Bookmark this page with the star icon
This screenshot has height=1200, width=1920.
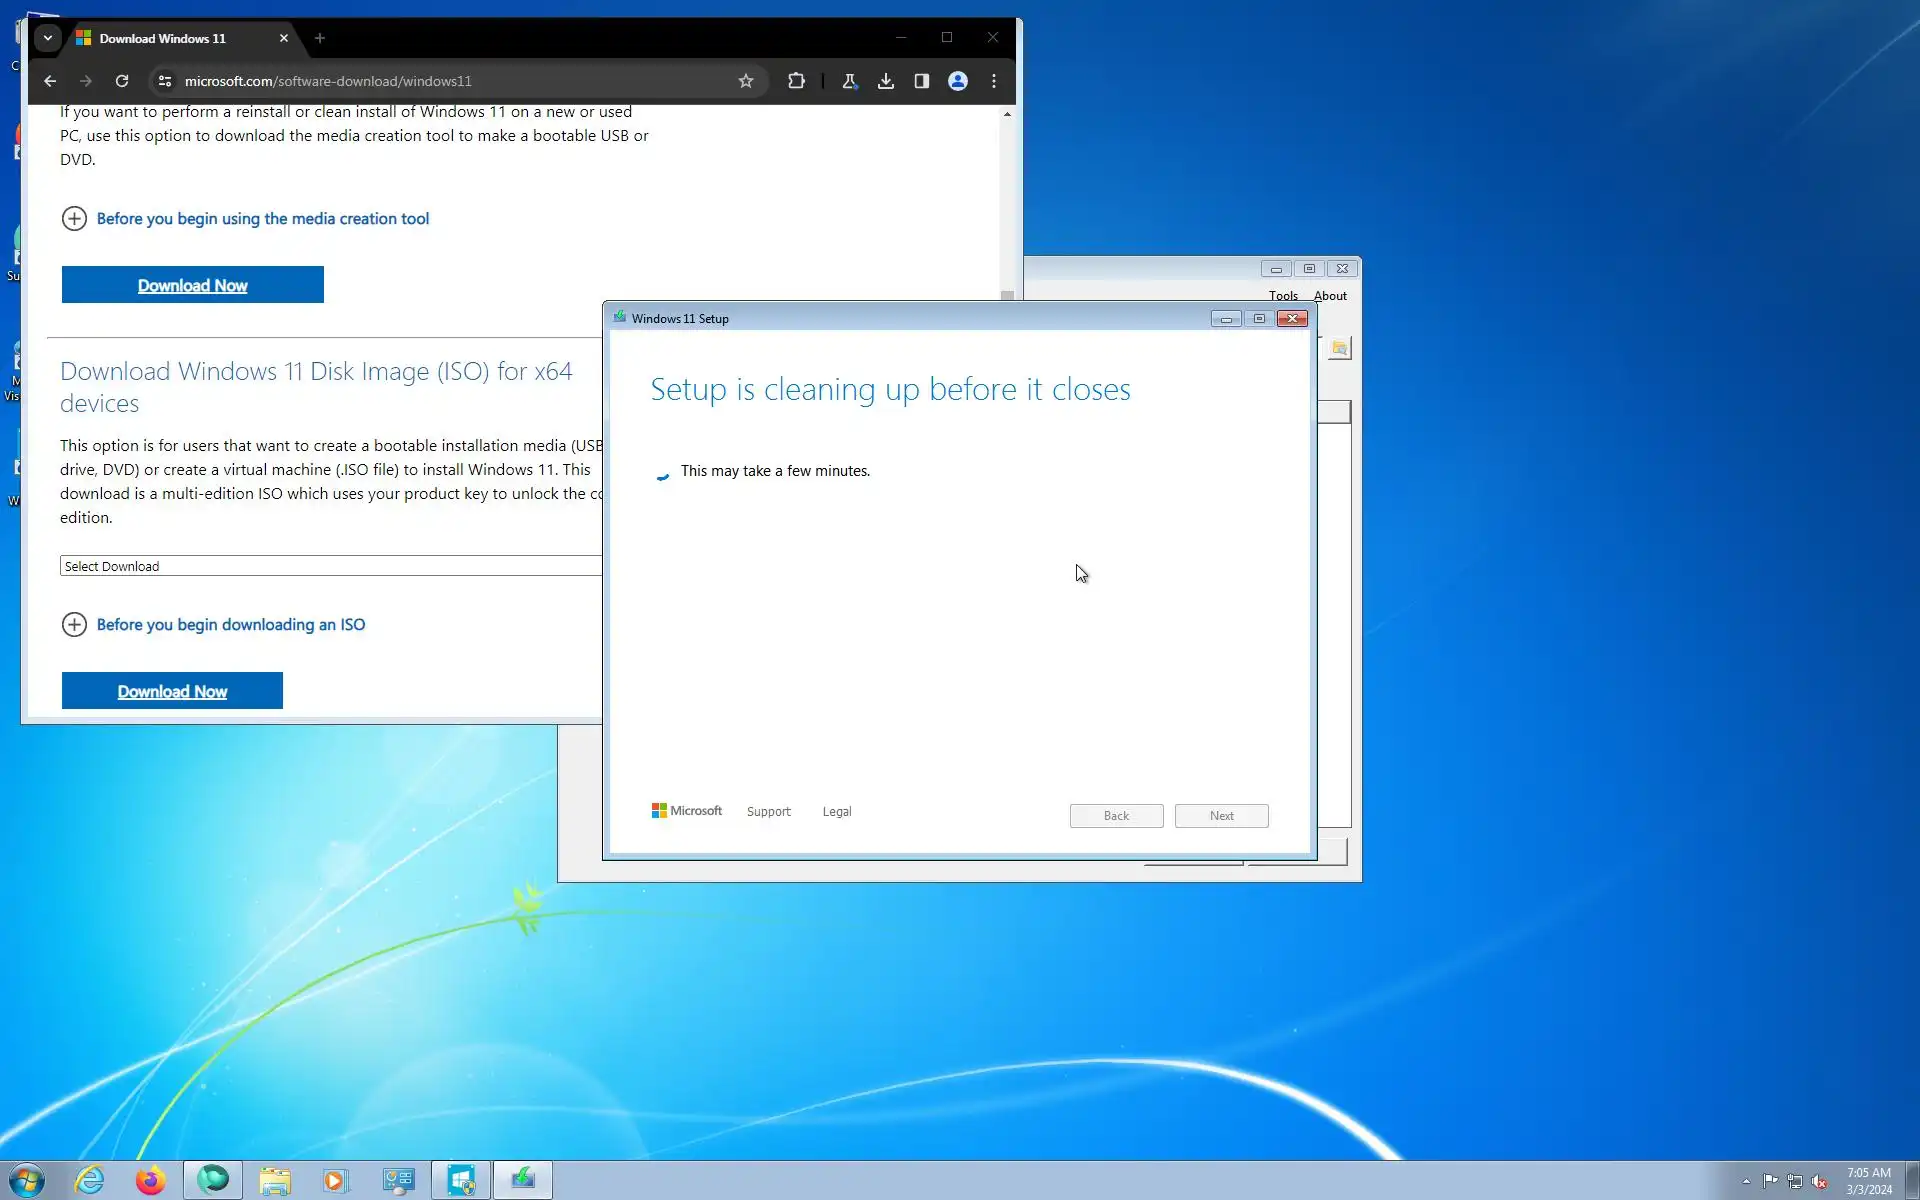pyautogui.click(x=746, y=81)
